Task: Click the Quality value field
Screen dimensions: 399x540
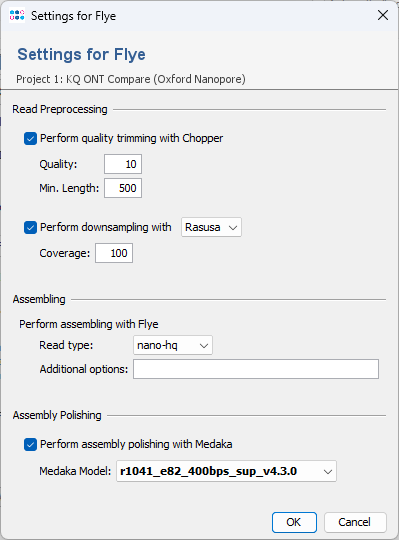Action: coord(123,164)
